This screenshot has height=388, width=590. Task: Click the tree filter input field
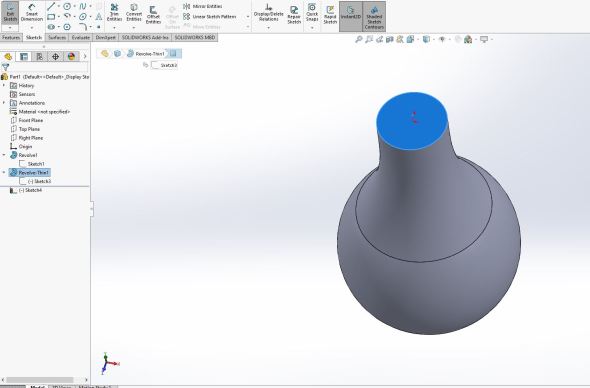[49, 67]
